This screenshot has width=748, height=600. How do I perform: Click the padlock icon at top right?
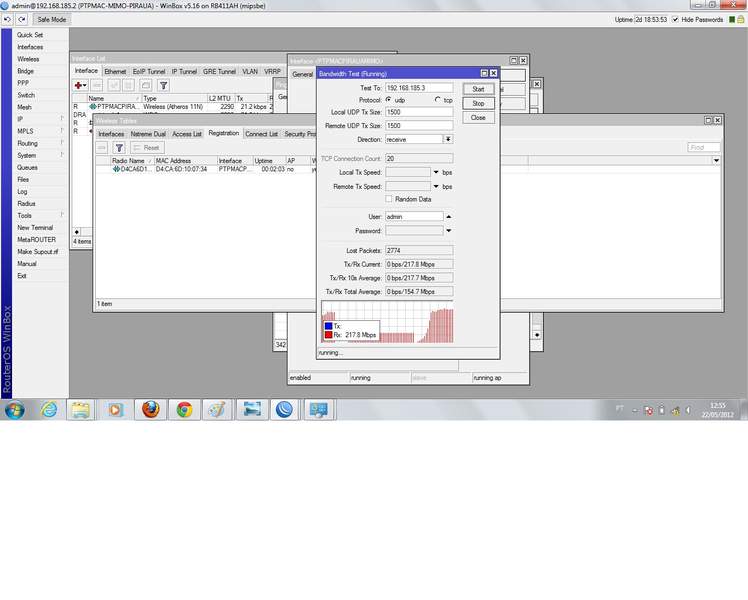tap(741, 20)
